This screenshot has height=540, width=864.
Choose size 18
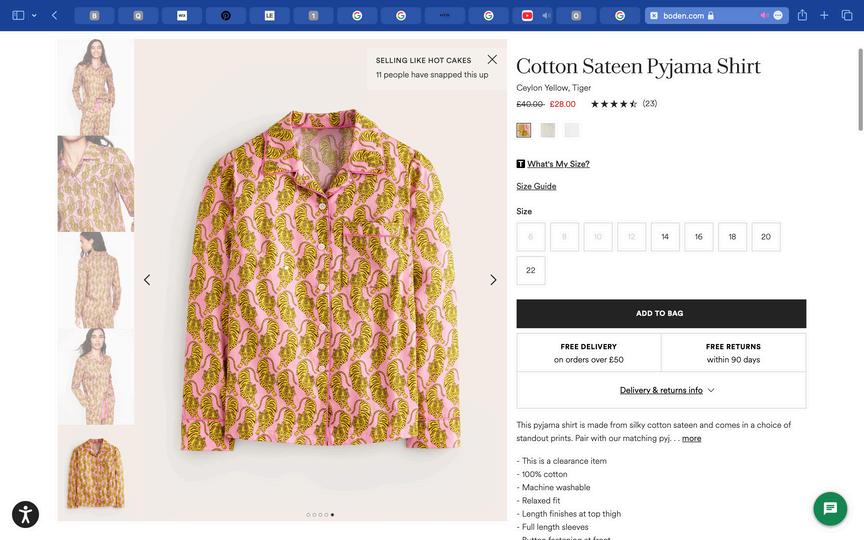pyautogui.click(x=732, y=237)
